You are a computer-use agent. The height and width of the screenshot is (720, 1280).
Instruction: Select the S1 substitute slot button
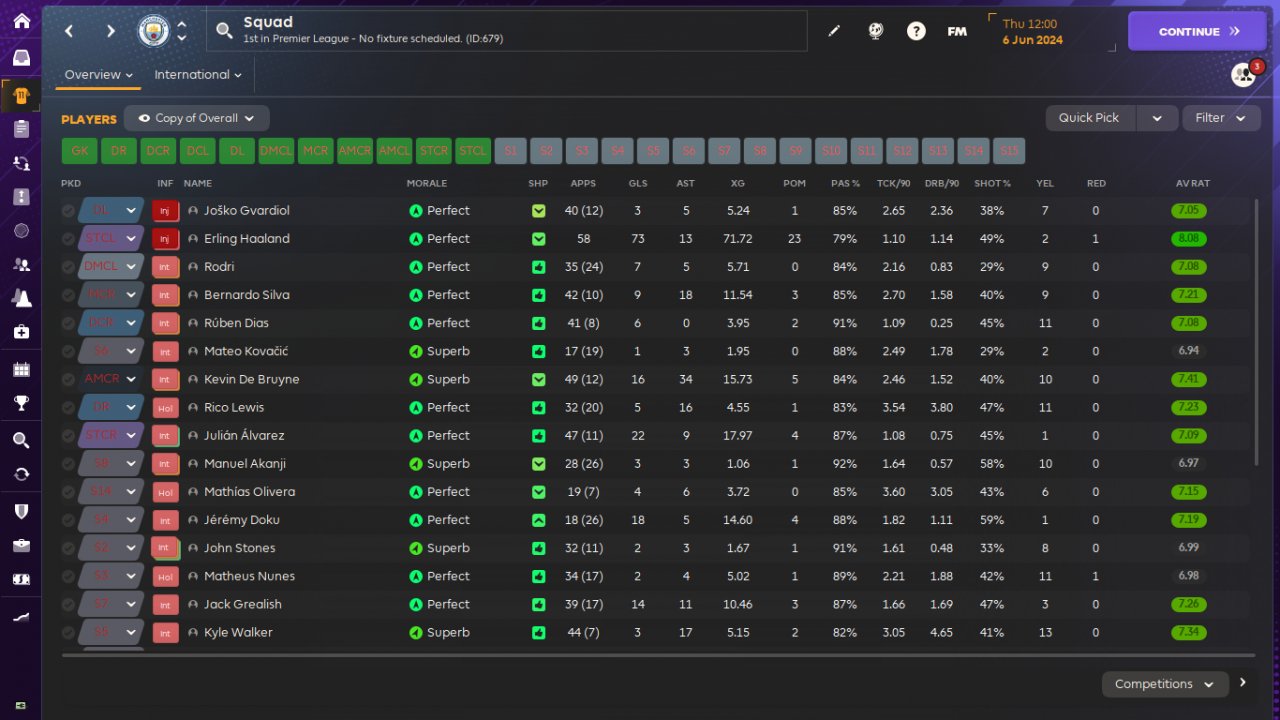click(x=510, y=151)
